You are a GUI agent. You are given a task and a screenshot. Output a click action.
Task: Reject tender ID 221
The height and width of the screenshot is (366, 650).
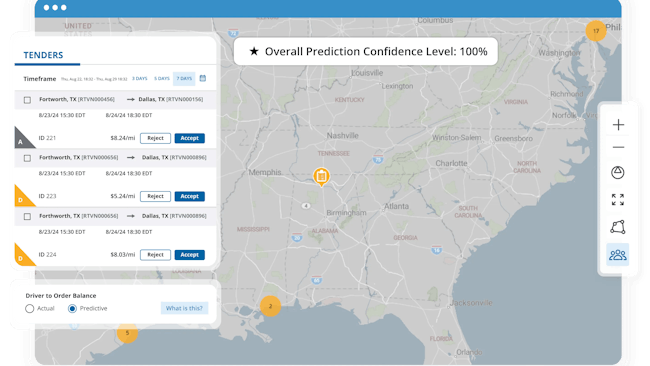click(155, 138)
